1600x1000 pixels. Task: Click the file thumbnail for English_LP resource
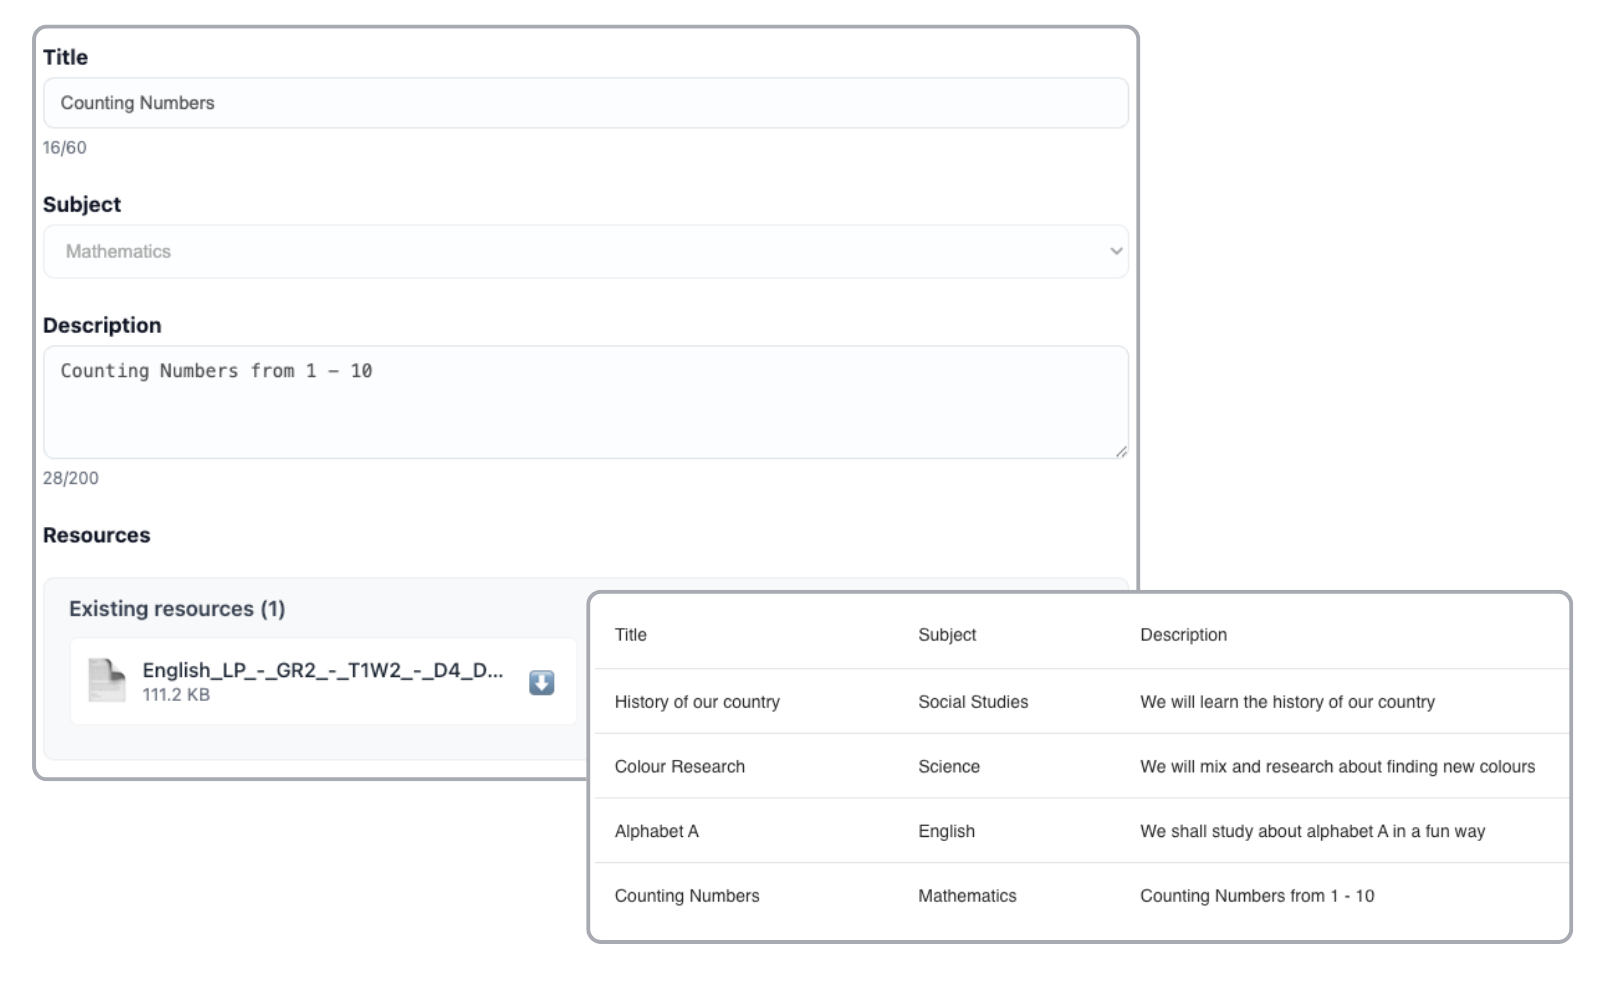tap(104, 678)
